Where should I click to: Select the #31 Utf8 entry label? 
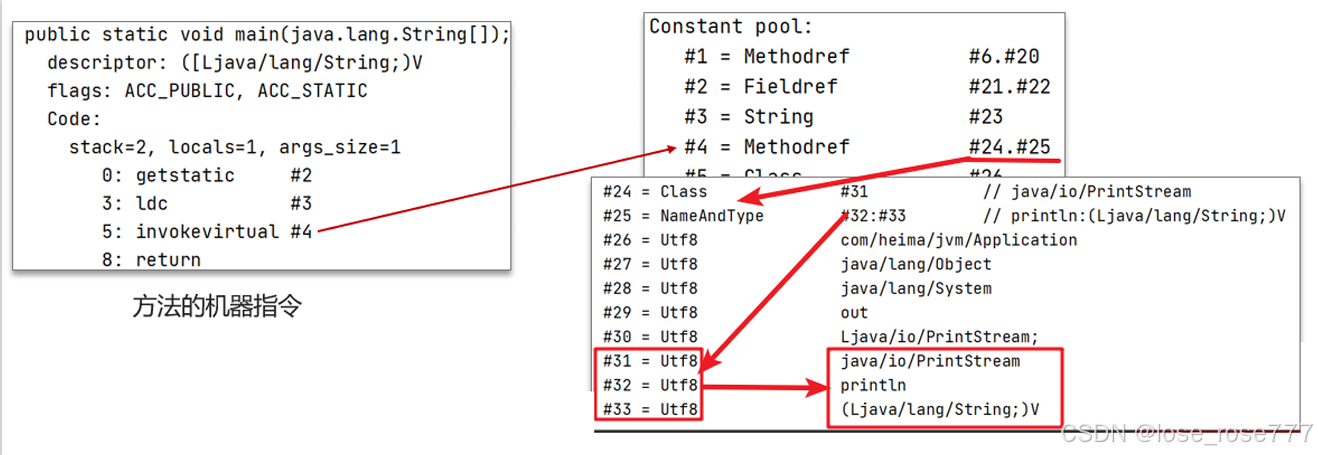(651, 361)
